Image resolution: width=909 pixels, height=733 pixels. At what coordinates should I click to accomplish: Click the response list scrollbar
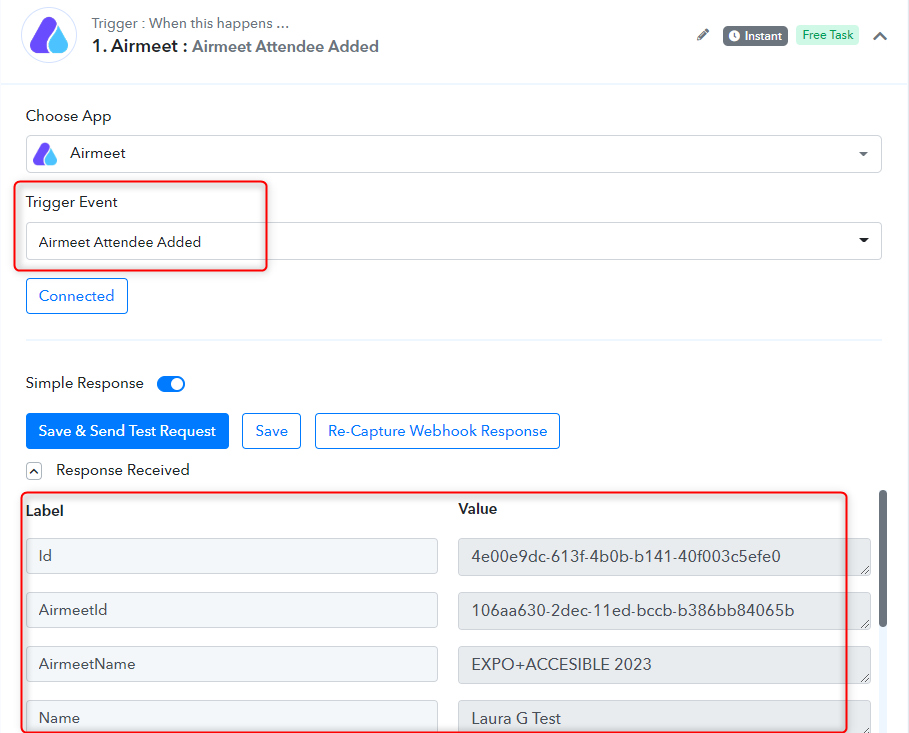coord(883,558)
